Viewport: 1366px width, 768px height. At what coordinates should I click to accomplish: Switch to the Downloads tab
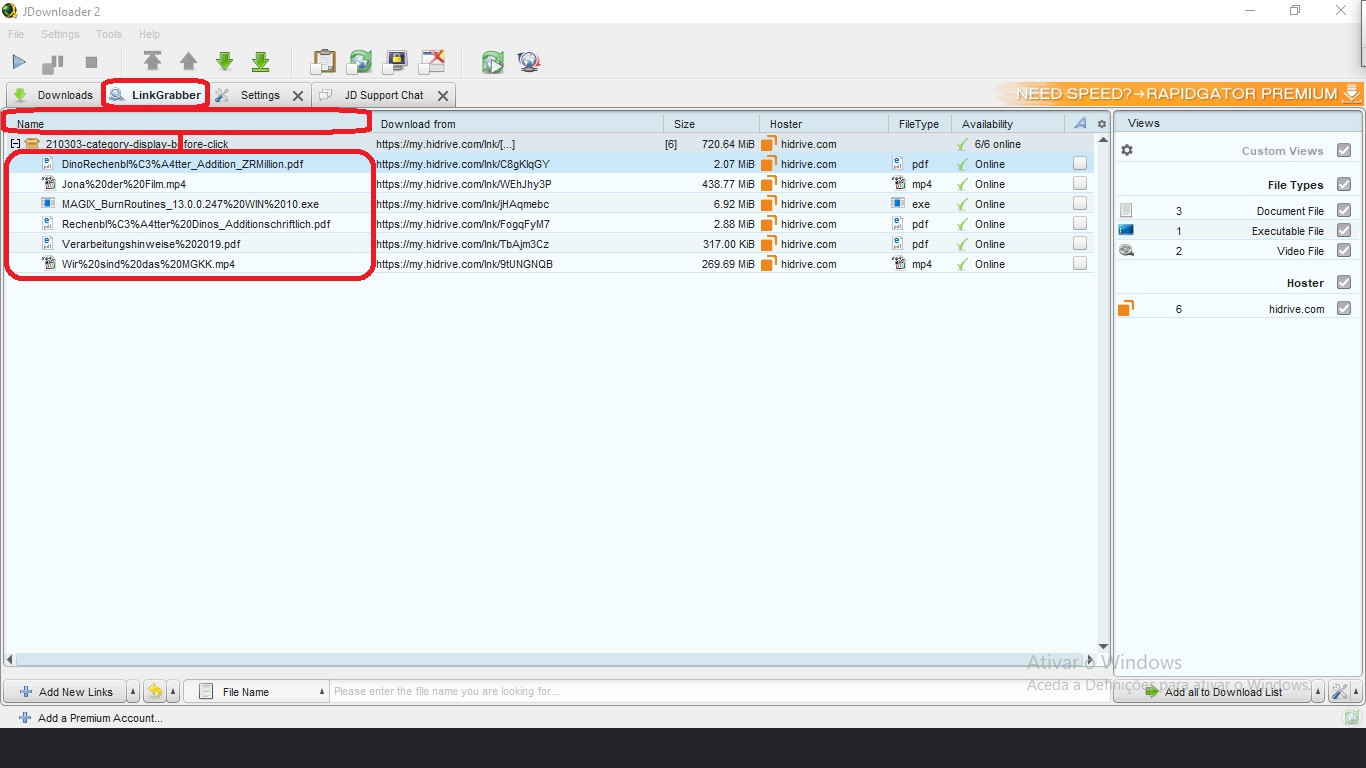click(53, 95)
